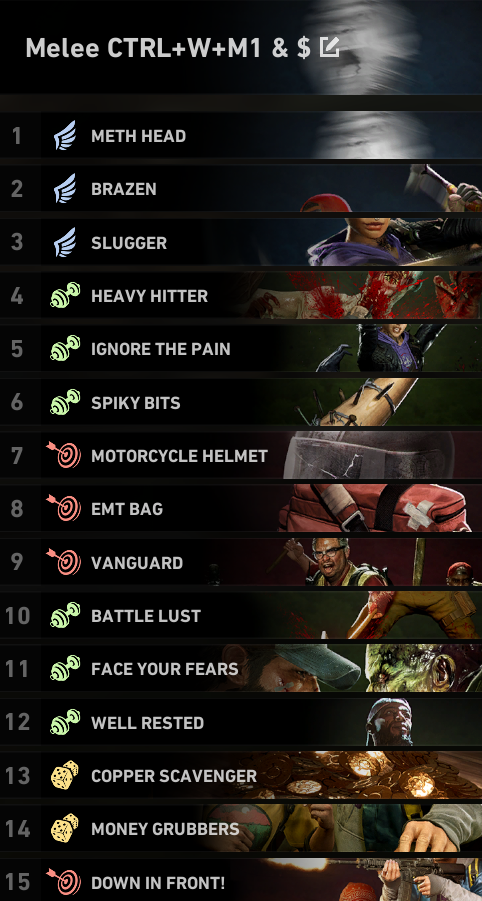Screen dimensions: 482x901
Task: Click the deck title Melee CTRL+W+M1 & $
Action: (168, 48)
